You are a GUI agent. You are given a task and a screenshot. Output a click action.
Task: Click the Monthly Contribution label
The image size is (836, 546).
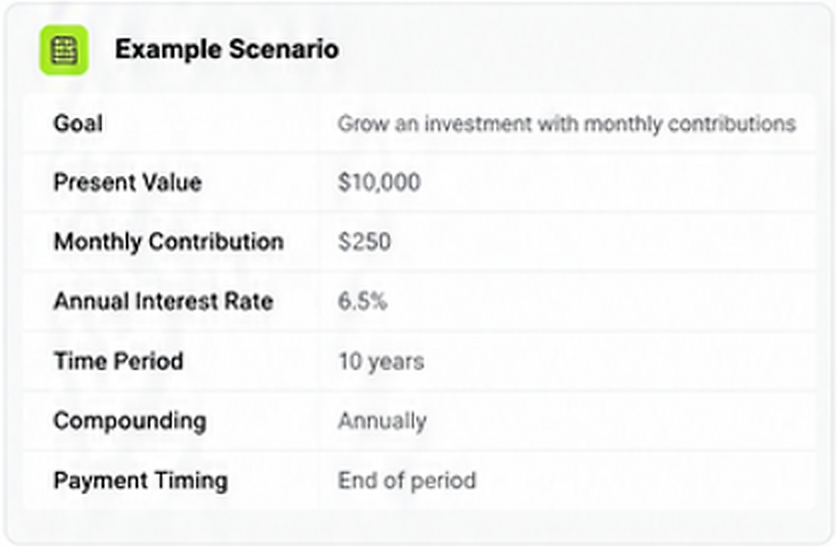(168, 242)
